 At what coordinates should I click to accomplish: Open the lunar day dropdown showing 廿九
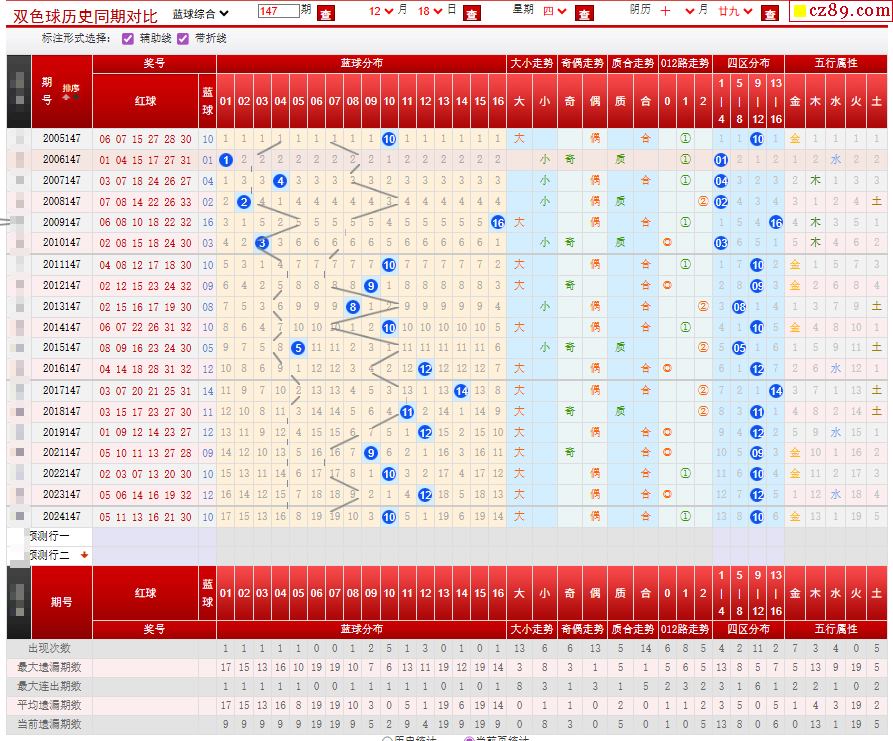(x=735, y=11)
